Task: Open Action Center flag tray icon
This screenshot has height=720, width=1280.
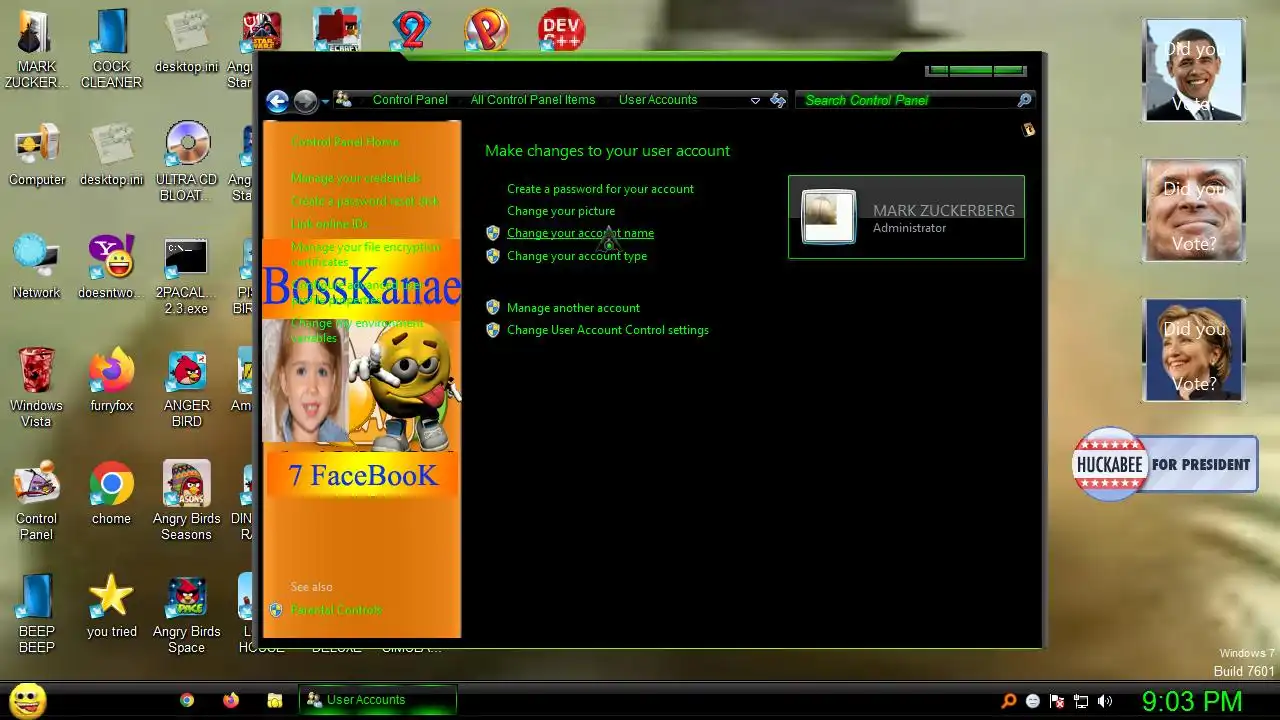Action: (x=1057, y=701)
